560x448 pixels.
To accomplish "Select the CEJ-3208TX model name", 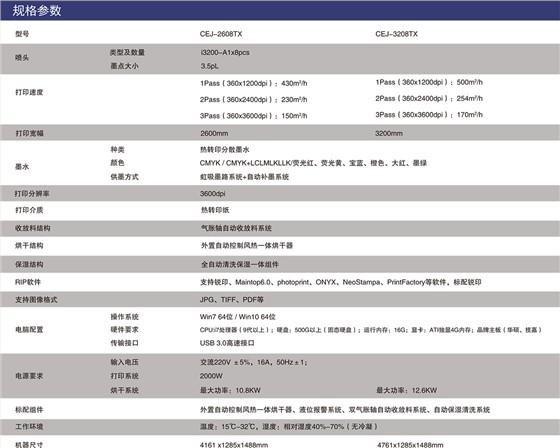I will point(396,34).
